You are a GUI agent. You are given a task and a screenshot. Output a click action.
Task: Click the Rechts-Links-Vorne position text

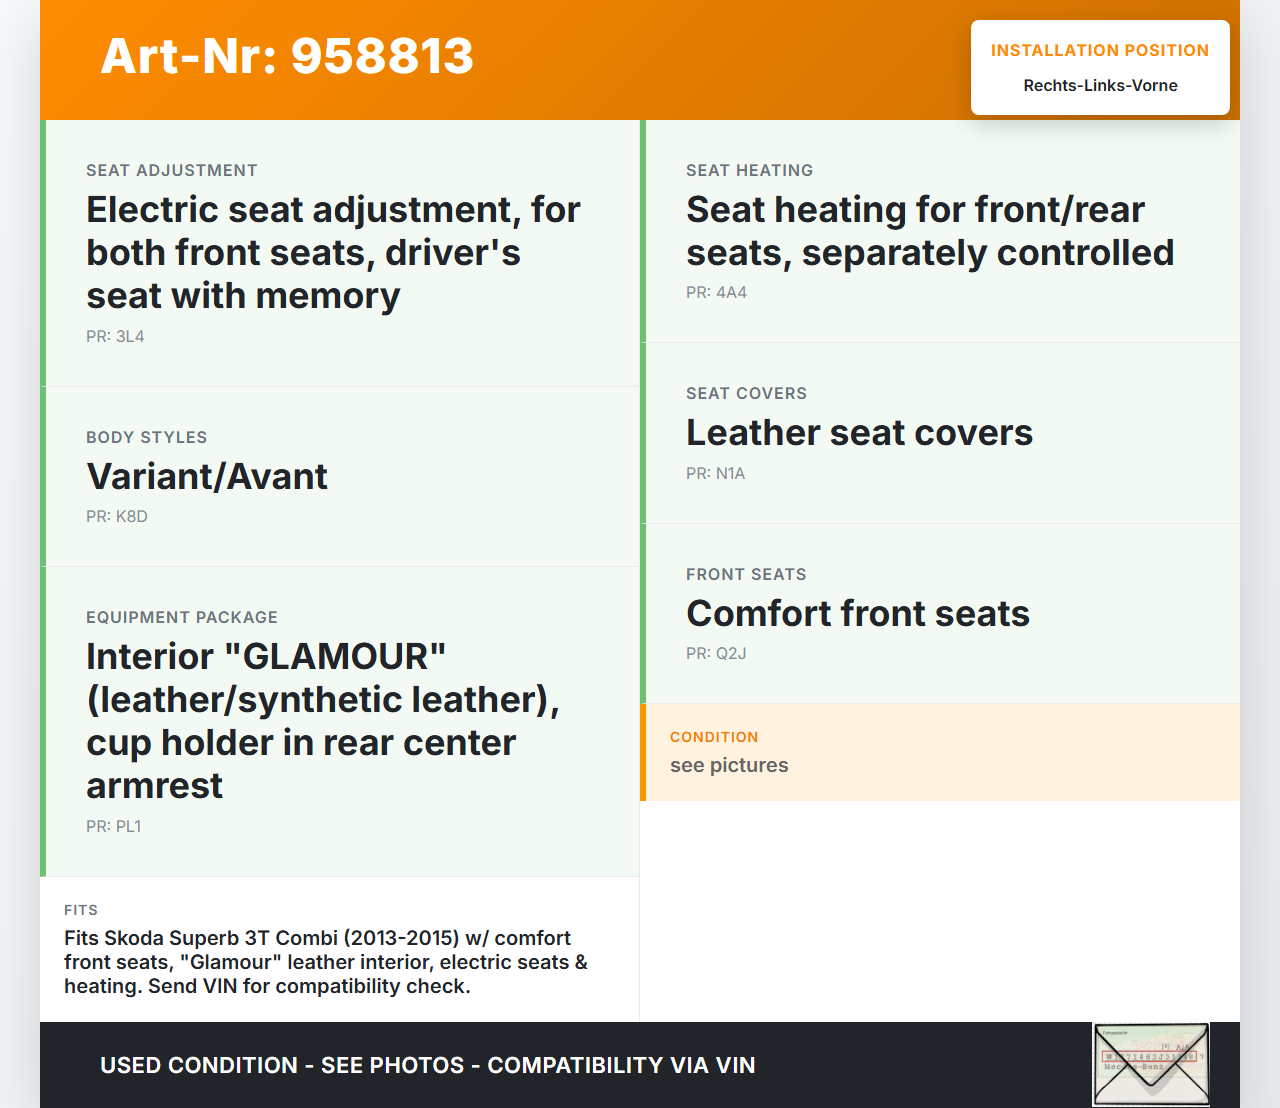[x=1100, y=86]
